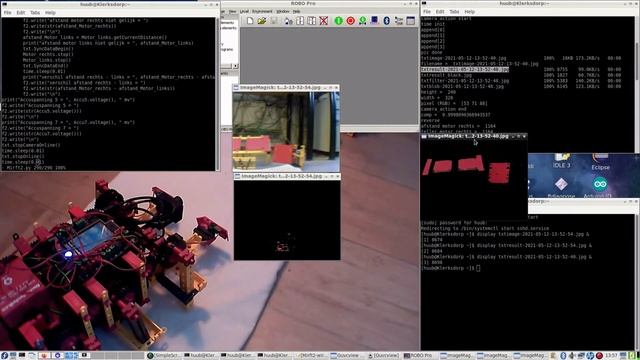
Task: Click the Fedora start menu icon in taskbar
Action: click(x=4, y=356)
